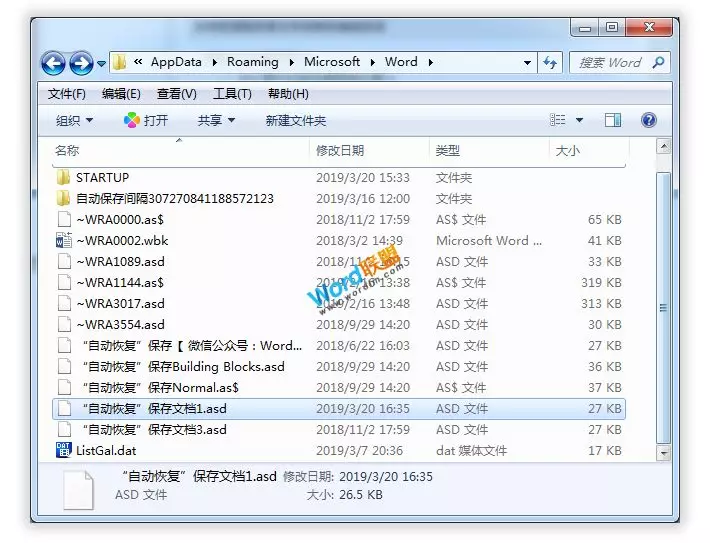
Task: Go back with the Back arrow button
Action: [53, 62]
